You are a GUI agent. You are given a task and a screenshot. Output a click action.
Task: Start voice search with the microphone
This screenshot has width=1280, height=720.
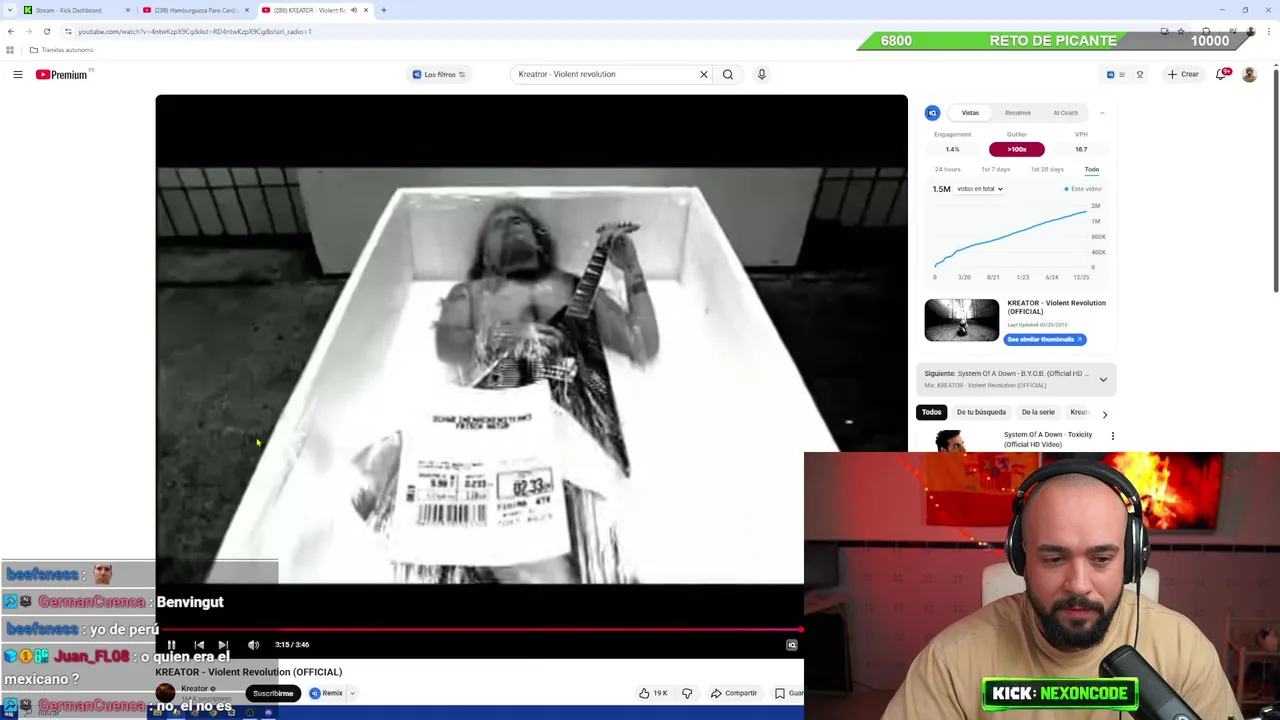pos(762,74)
